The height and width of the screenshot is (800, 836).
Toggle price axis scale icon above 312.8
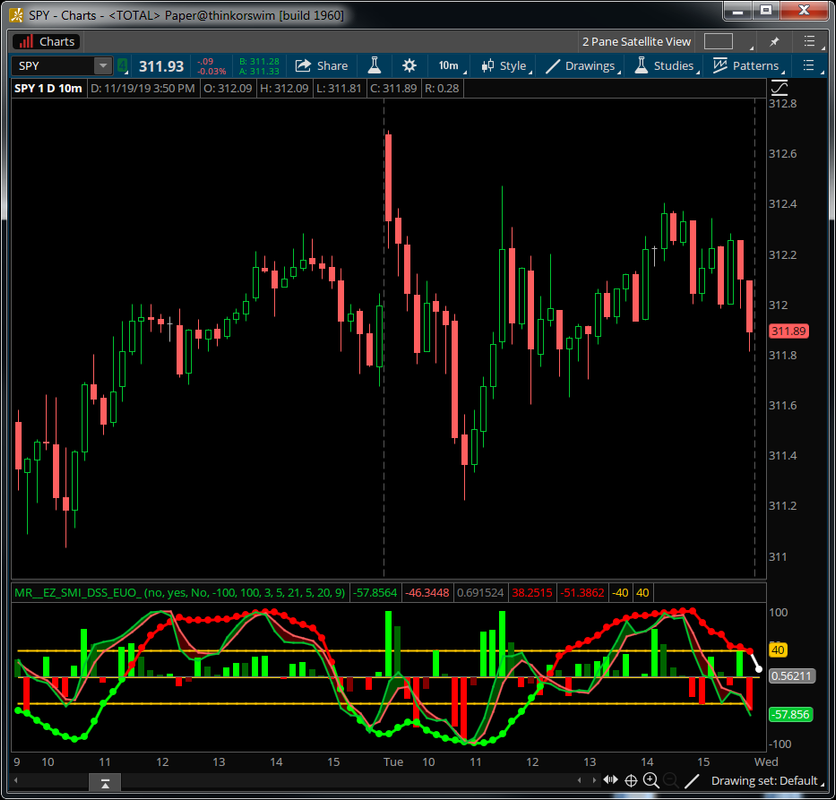779,87
